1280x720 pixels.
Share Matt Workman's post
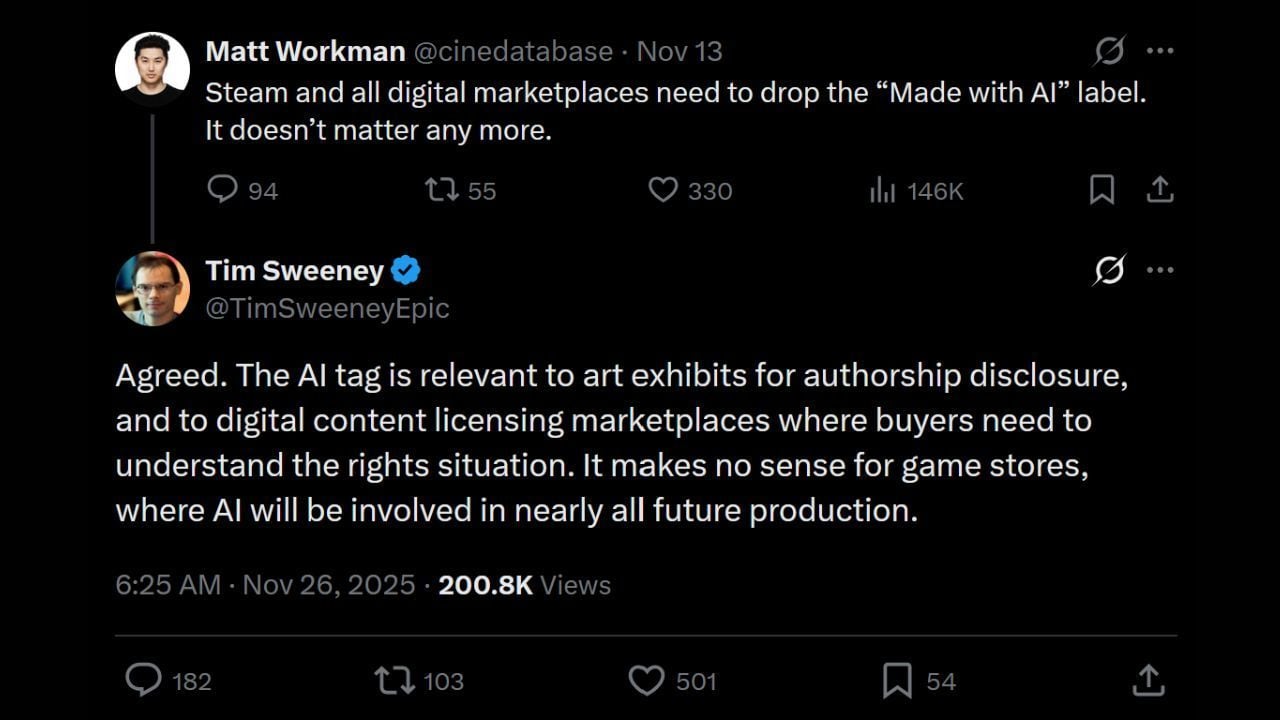[1159, 189]
